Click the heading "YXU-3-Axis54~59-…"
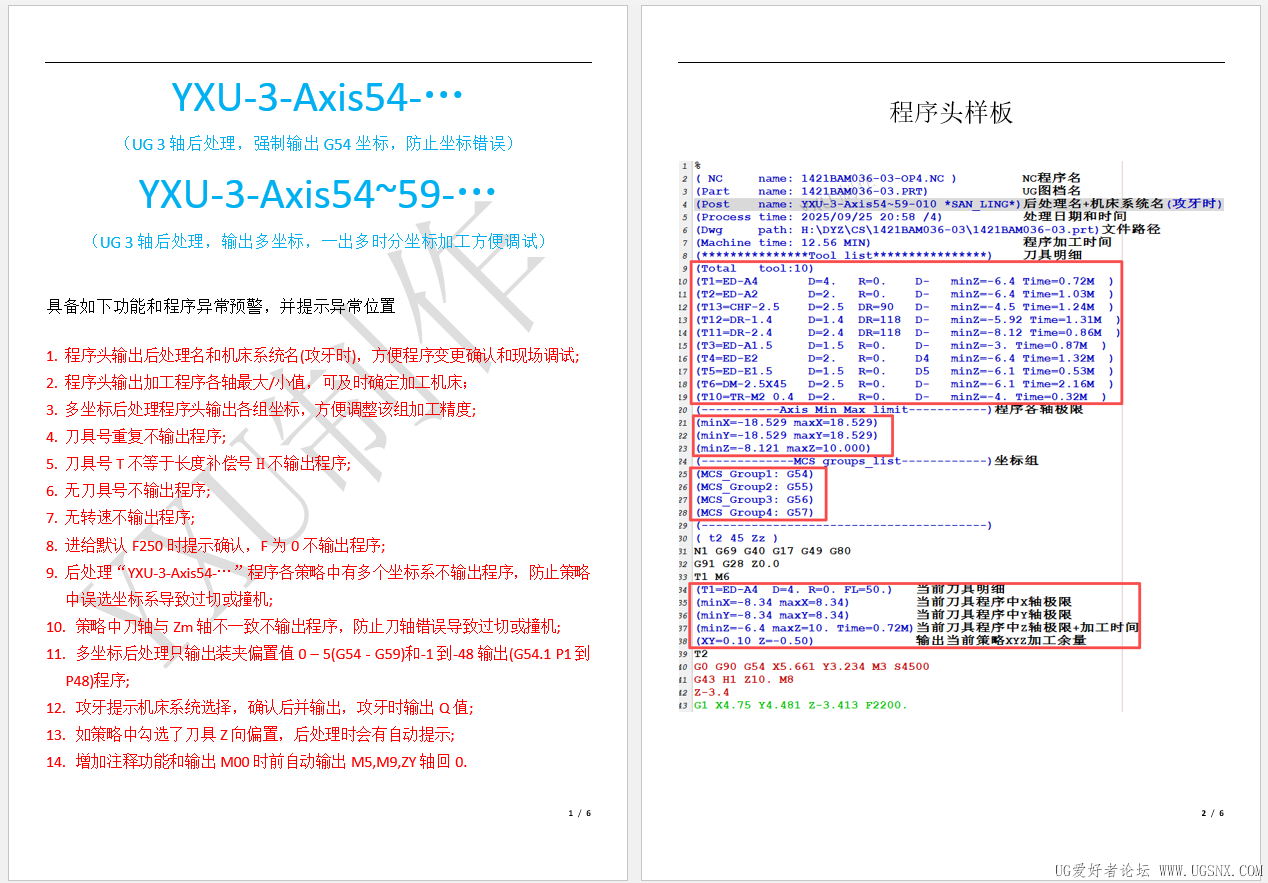 coord(317,194)
